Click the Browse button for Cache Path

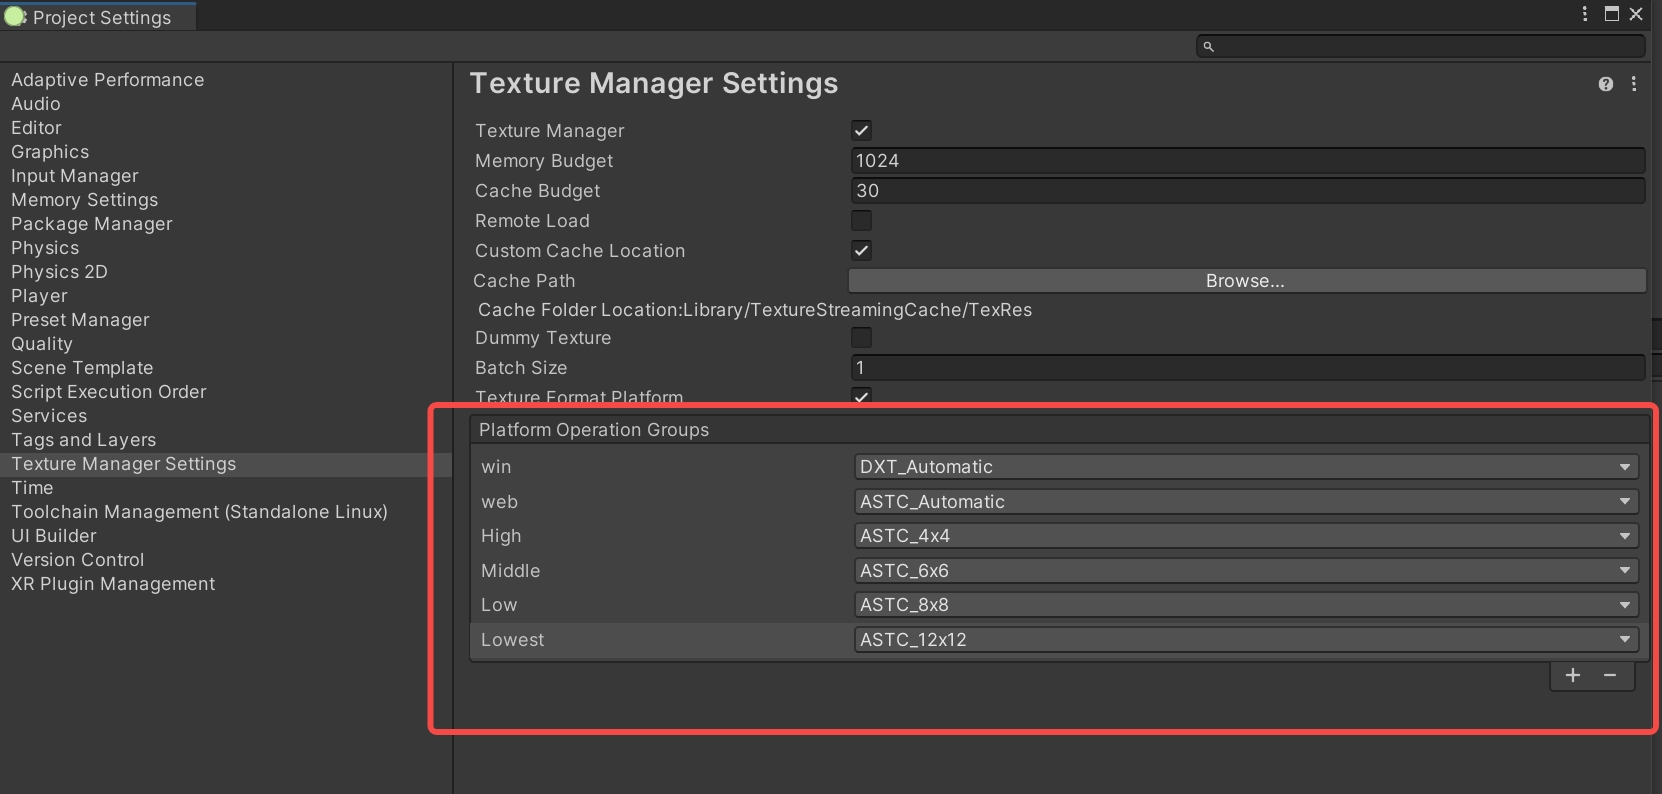1245,281
